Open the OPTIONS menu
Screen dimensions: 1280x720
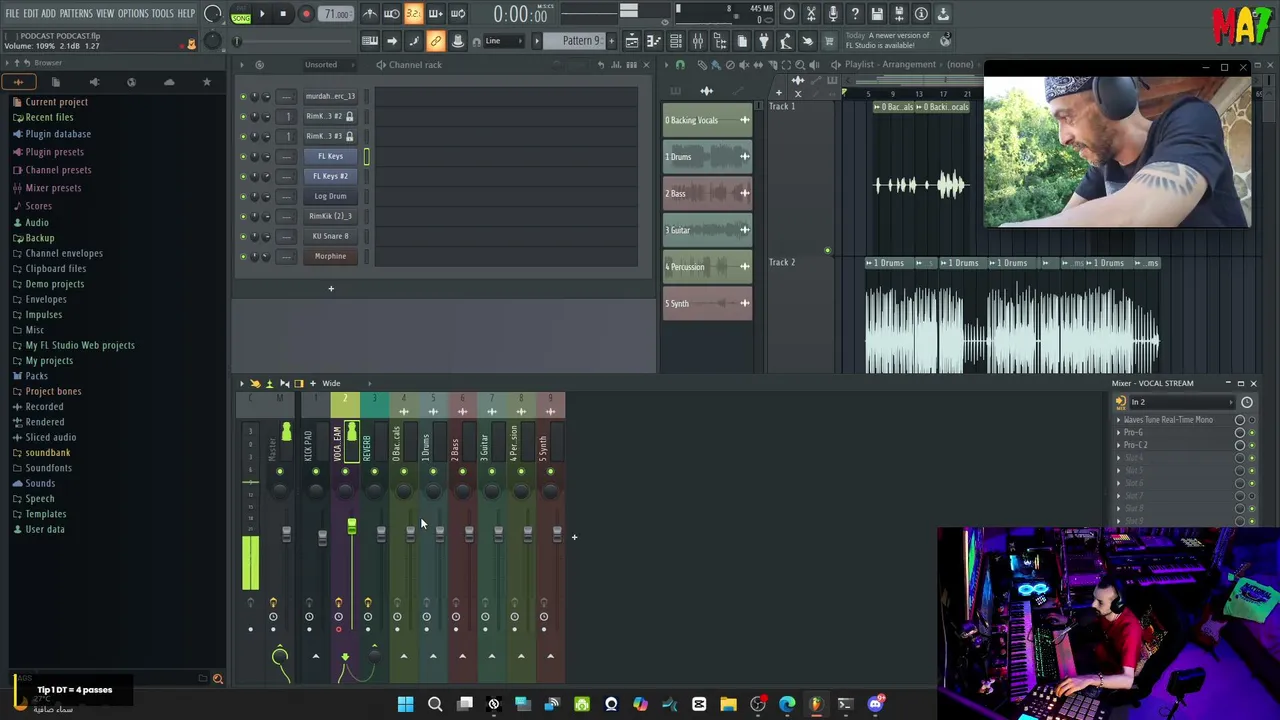pos(133,14)
